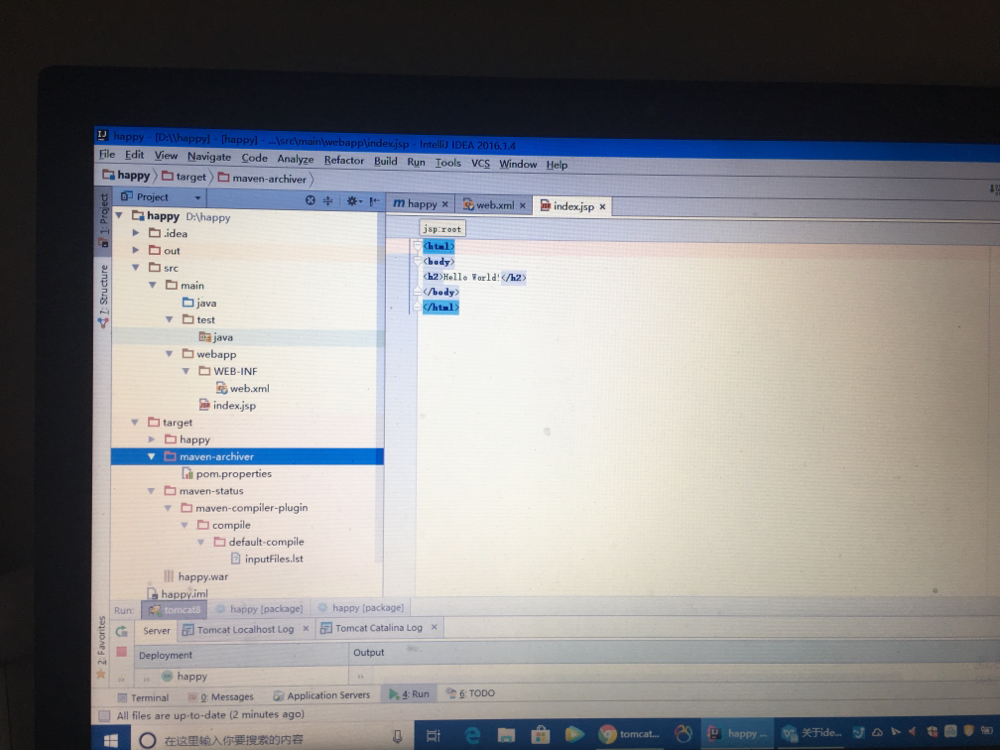Image resolution: width=1001 pixels, height=751 pixels.
Task: Collapse the happy project root node
Action: pyautogui.click(x=119, y=216)
